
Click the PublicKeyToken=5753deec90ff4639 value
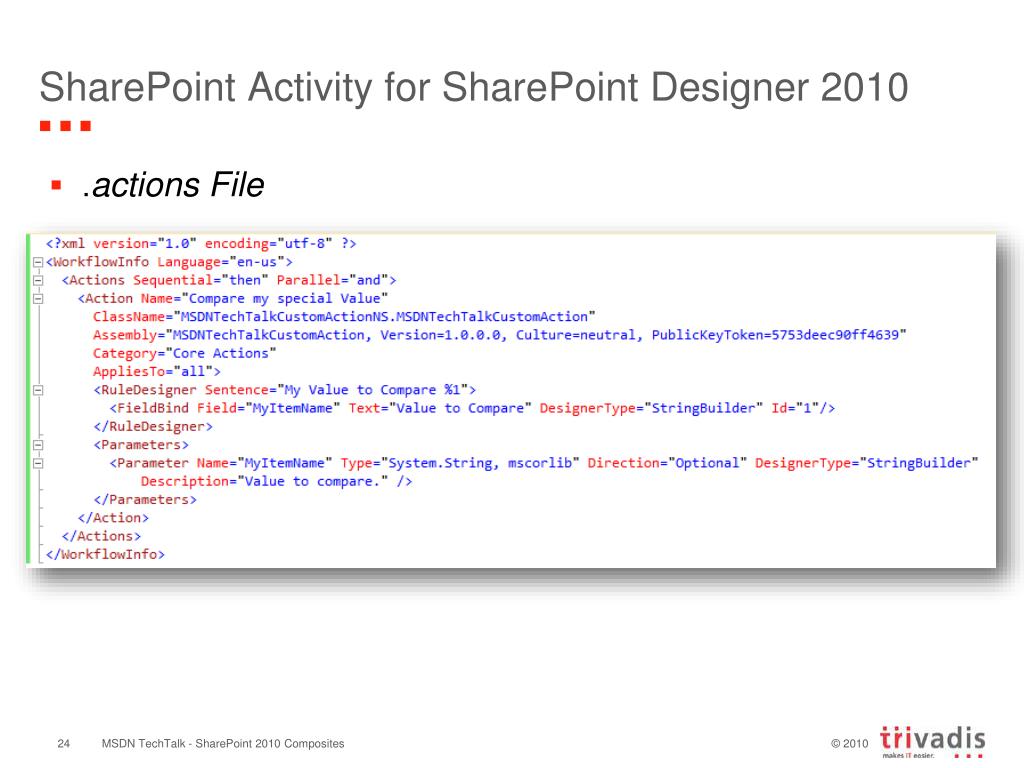point(775,335)
